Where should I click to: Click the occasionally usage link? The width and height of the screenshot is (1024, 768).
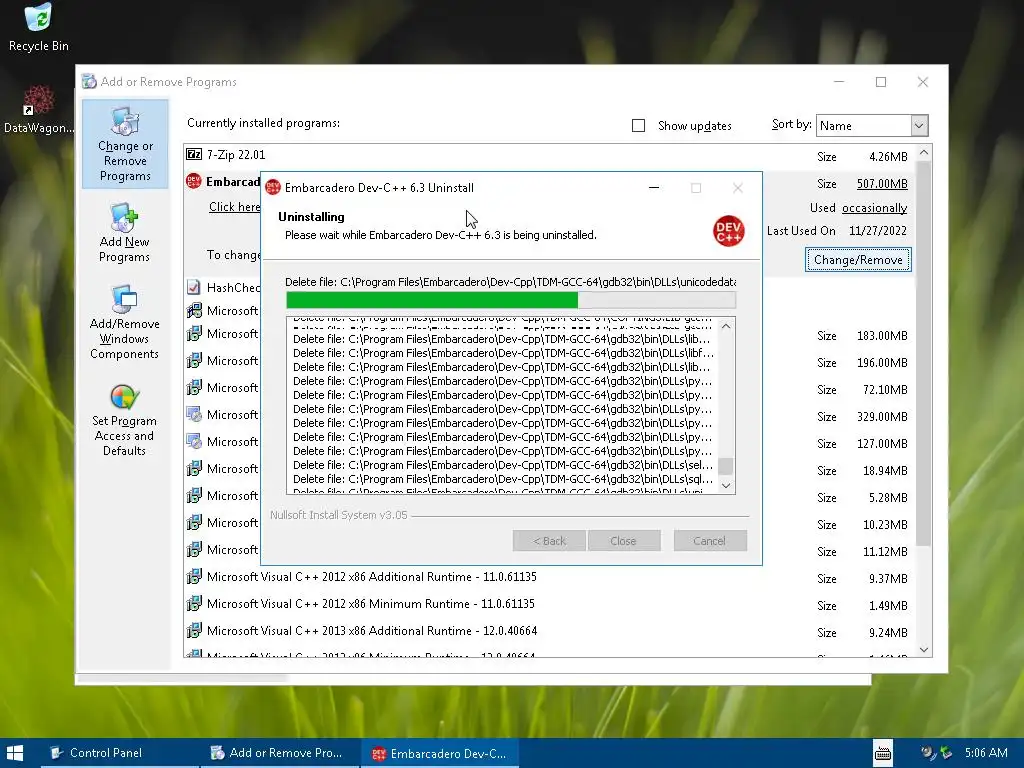point(874,208)
